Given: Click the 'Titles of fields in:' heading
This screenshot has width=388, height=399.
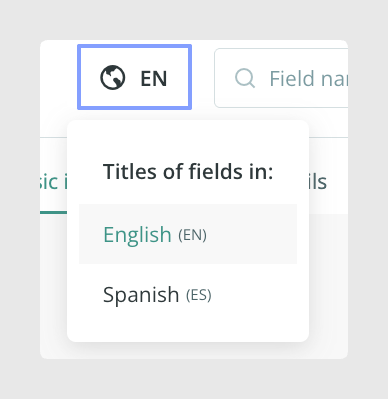Looking at the screenshot, I should [x=188, y=172].
